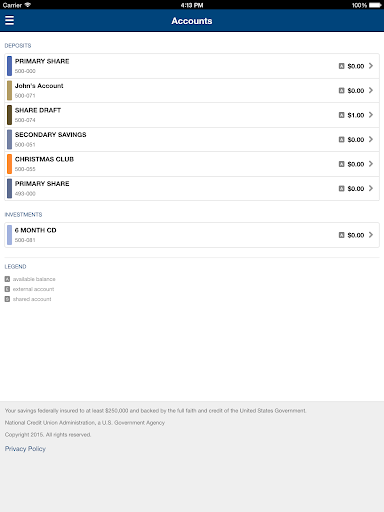Expand 6 MONTH CD chevron arrow

(x=371, y=235)
